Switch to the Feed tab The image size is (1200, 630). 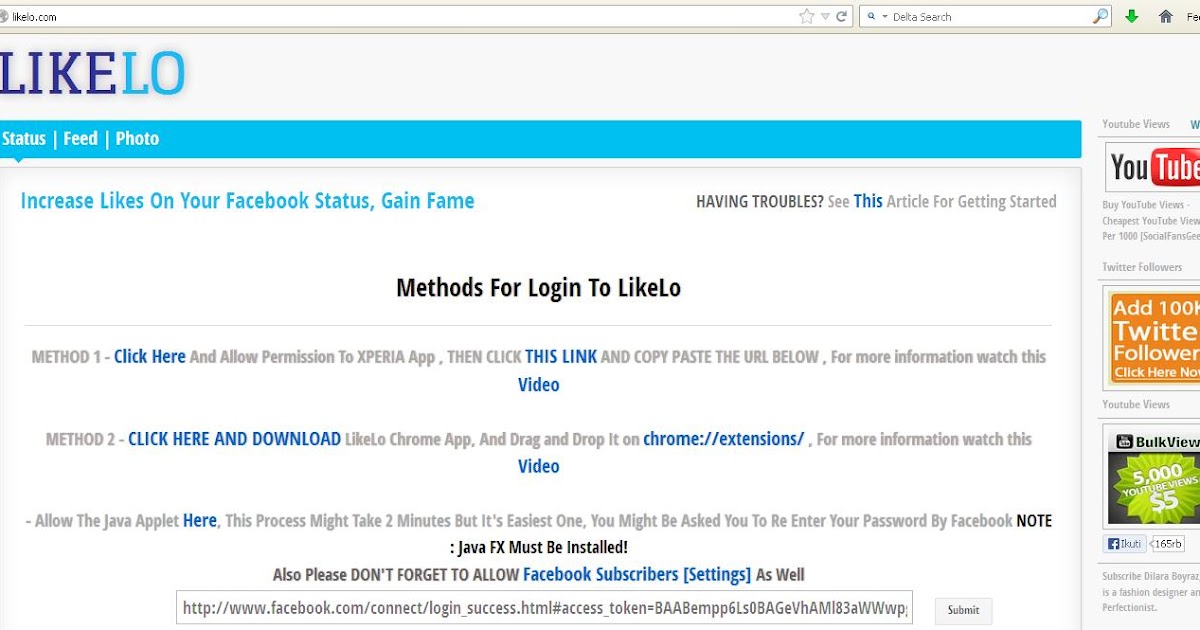click(81, 139)
